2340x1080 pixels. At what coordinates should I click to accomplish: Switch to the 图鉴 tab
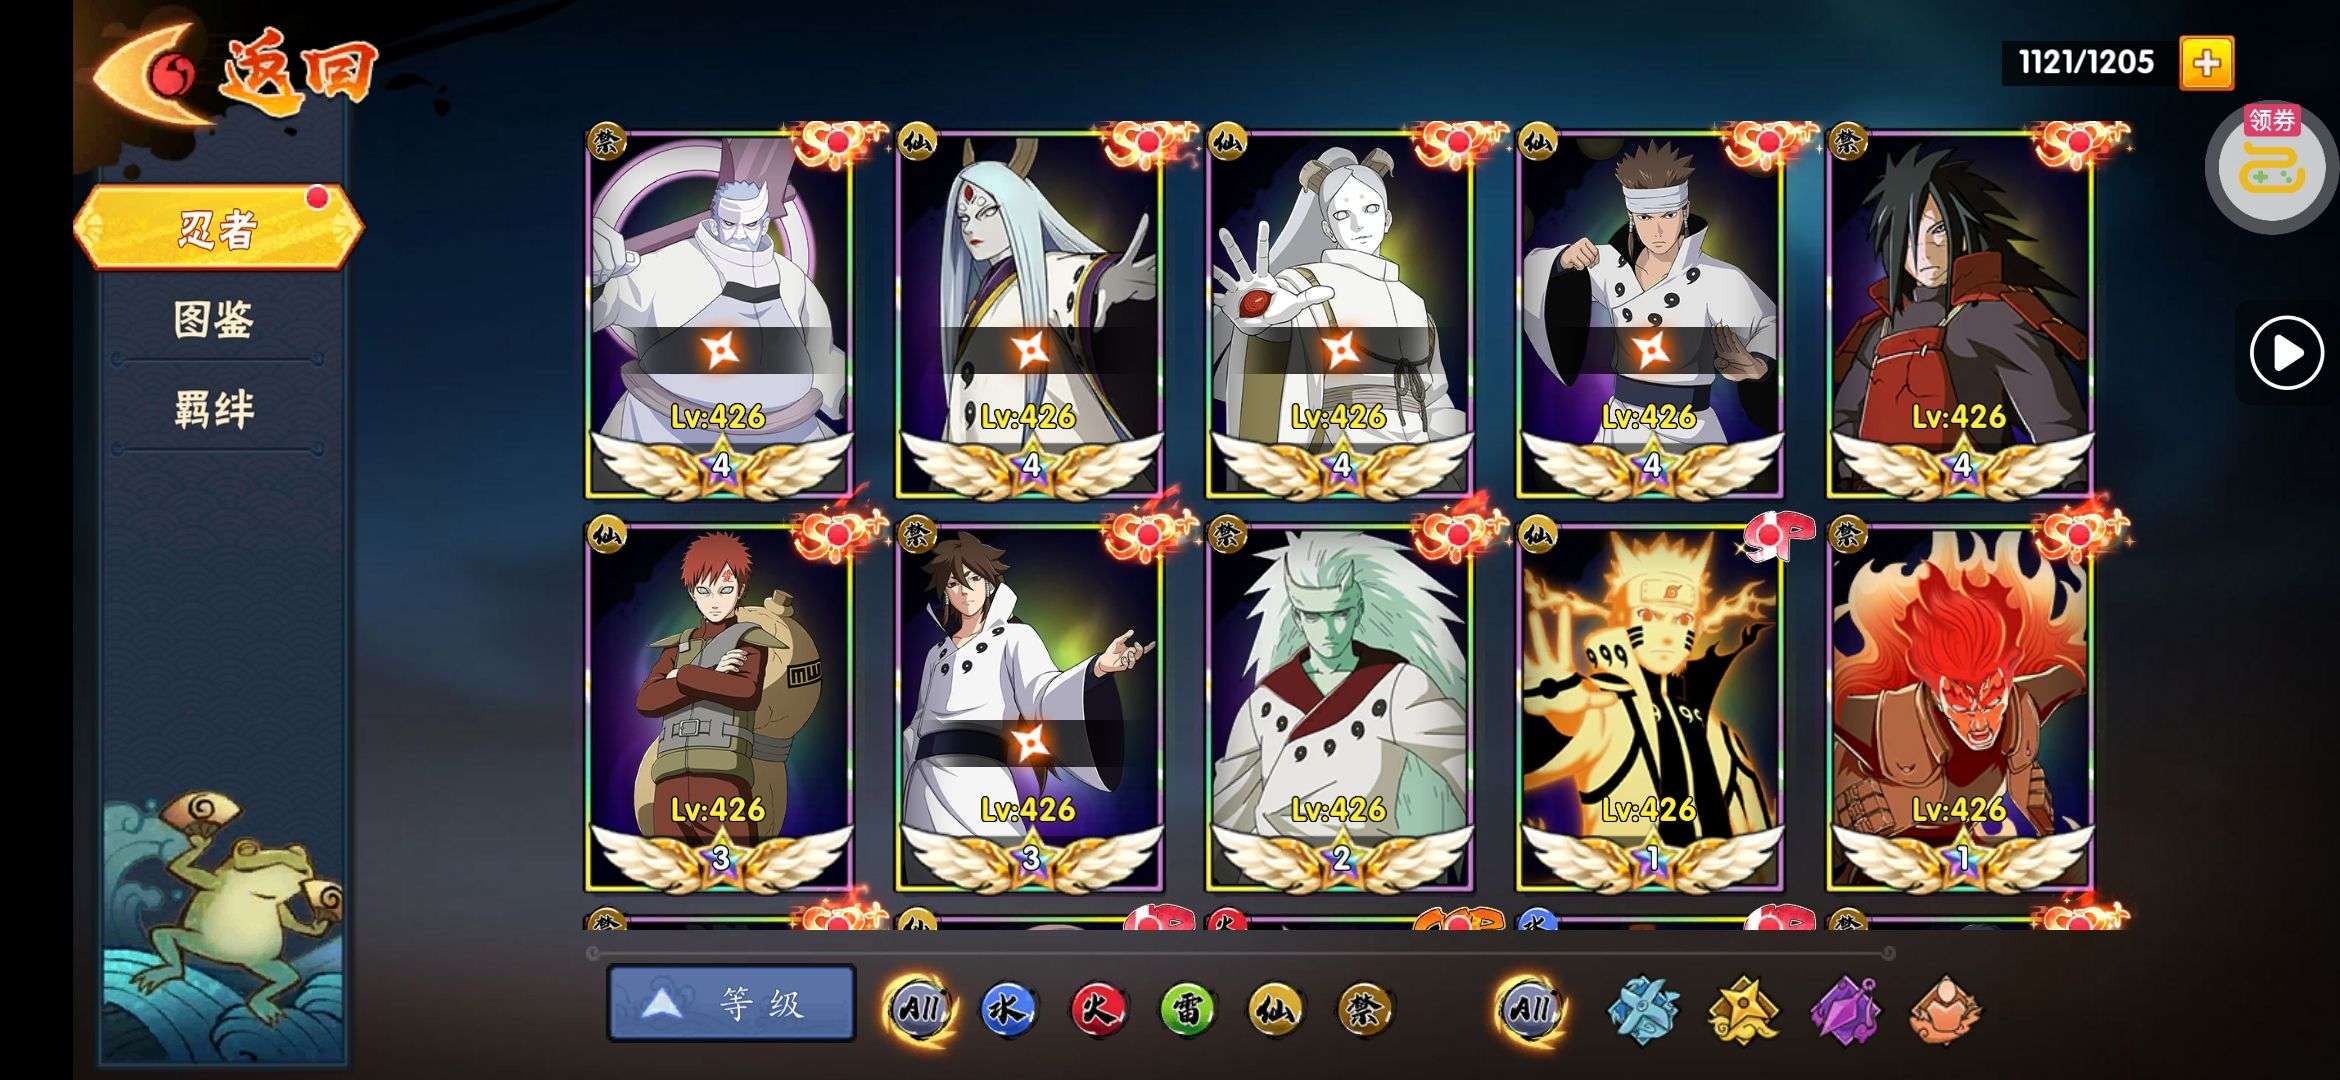tap(214, 320)
